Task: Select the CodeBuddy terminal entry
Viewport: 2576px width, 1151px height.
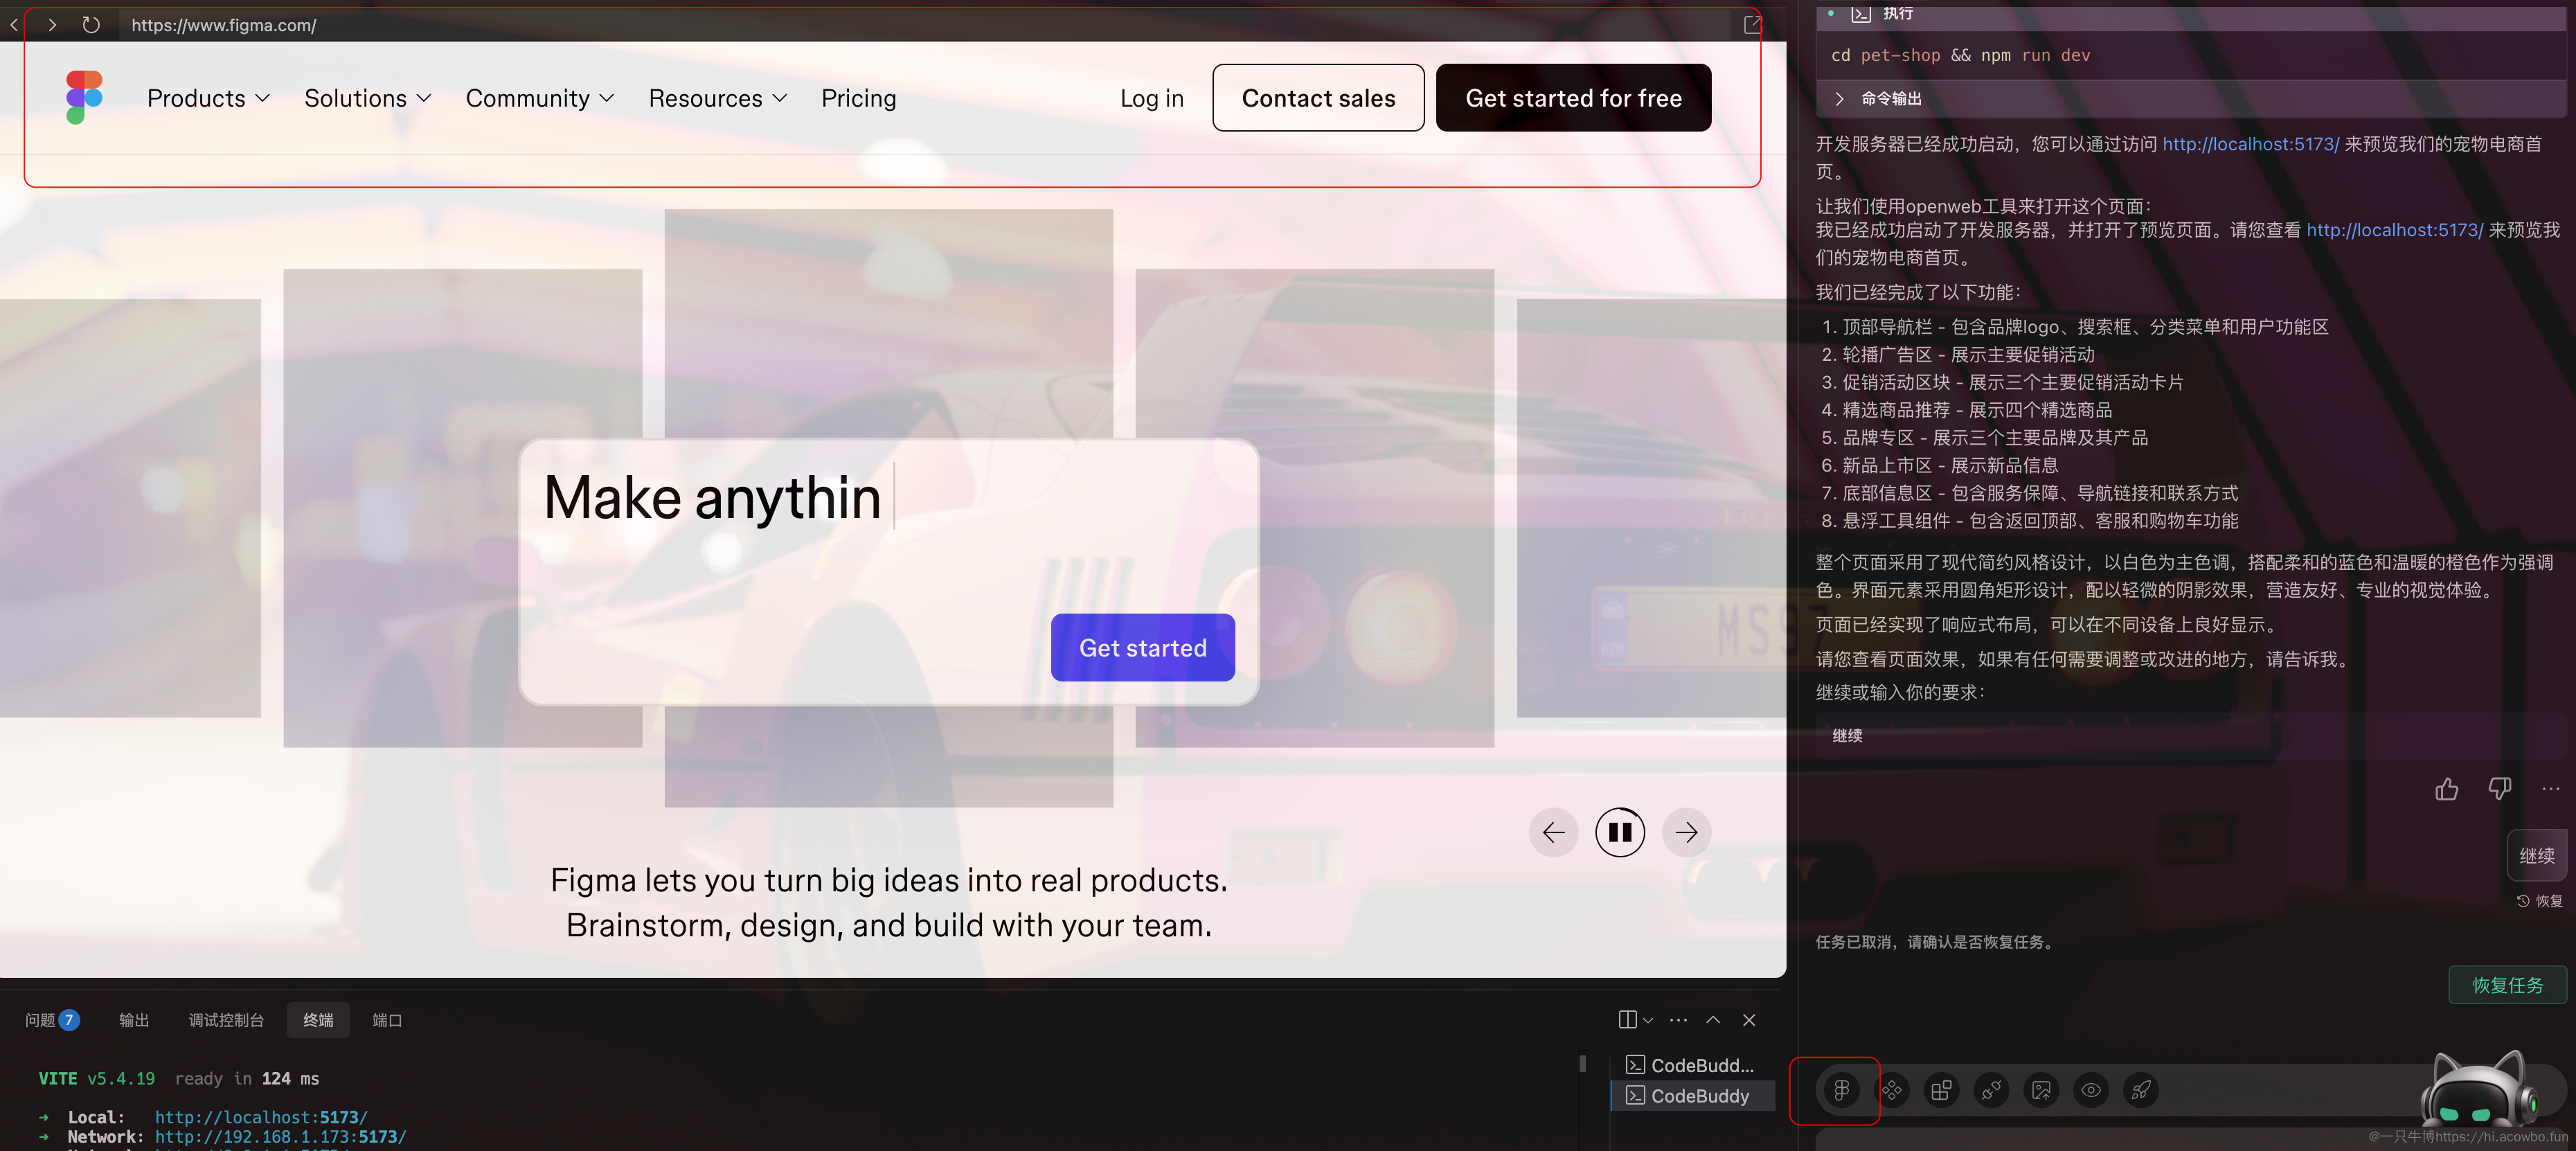Action: [1692, 1096]
